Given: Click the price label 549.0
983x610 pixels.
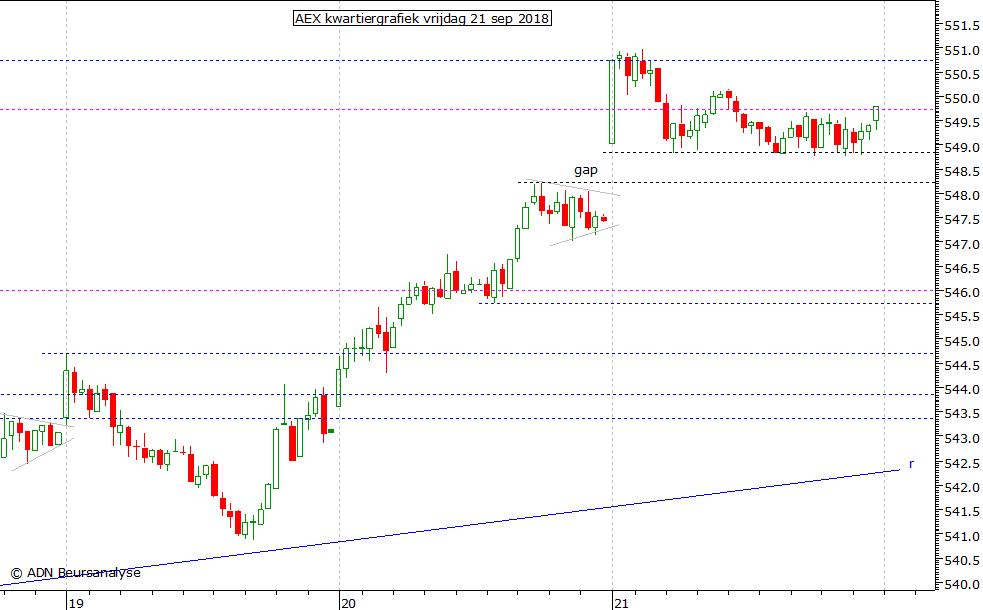Looking at the screenshot, I should [x=962, y=147].
